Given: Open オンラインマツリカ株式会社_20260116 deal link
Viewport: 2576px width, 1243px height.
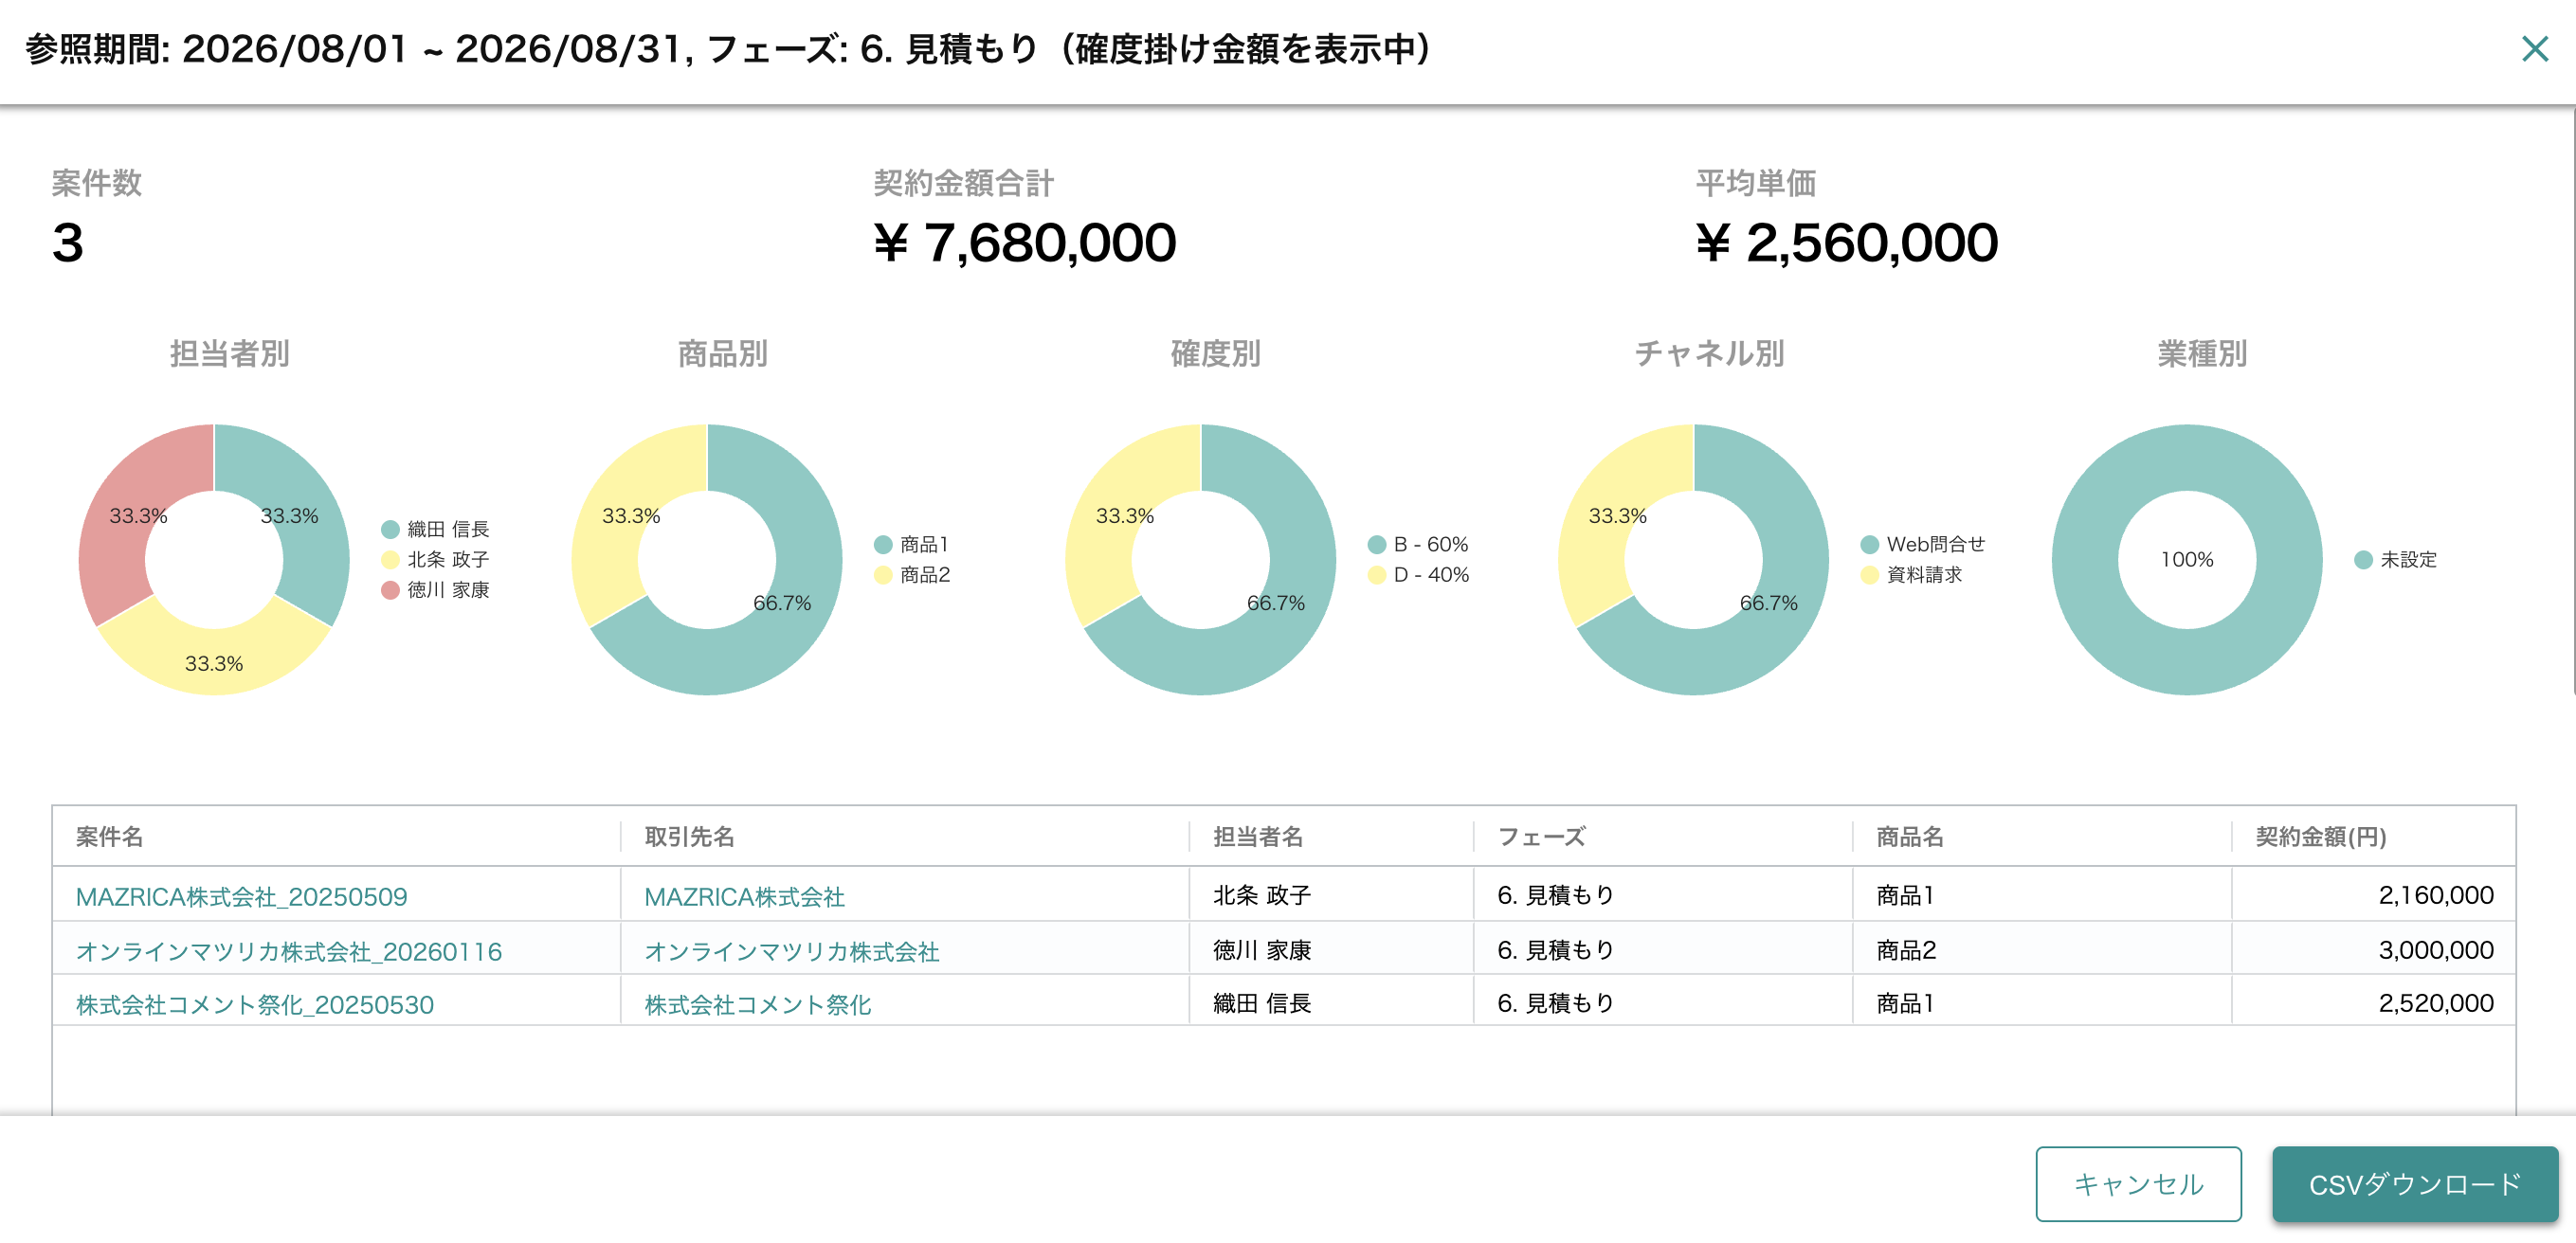Looking at the screenshot, I should click(x=289, y=951).
